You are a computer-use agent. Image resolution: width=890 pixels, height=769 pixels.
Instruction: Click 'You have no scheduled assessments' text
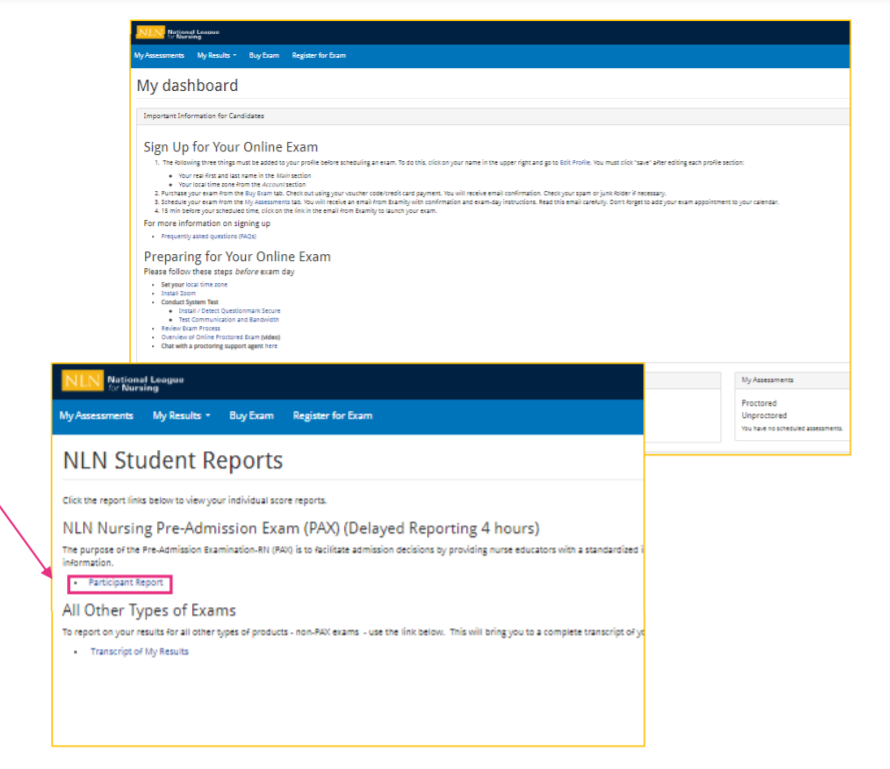(x=792, y=428)
